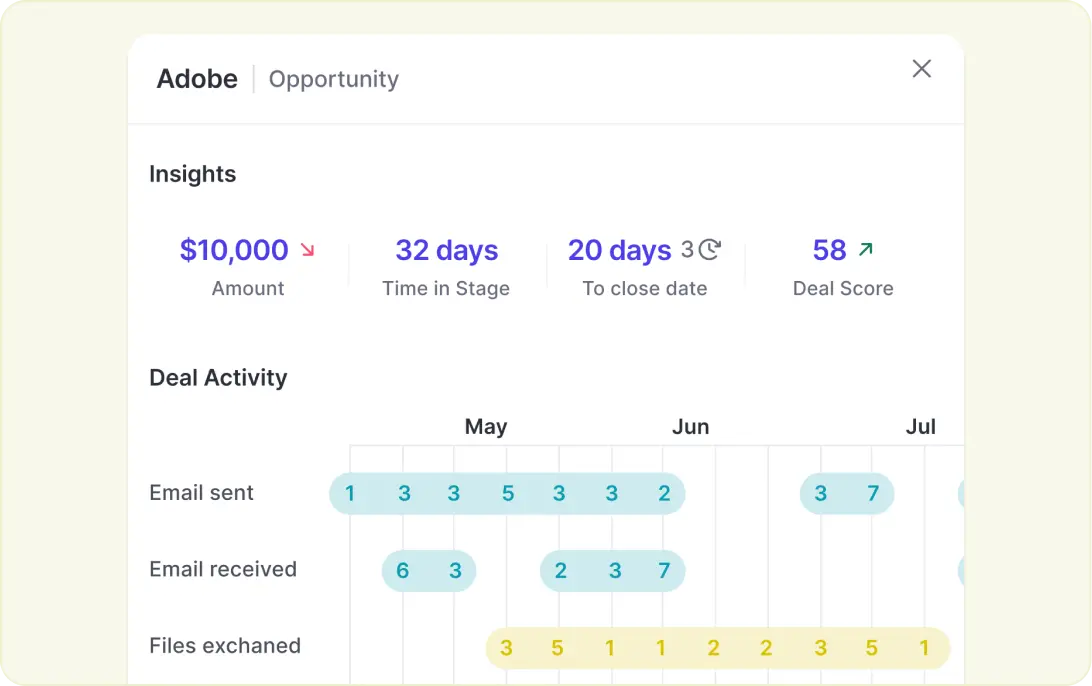Image resolution: width=1092 pixels, height=686 pixels.
Task: Open the $10,000 Amount insight
Action: 234,250
